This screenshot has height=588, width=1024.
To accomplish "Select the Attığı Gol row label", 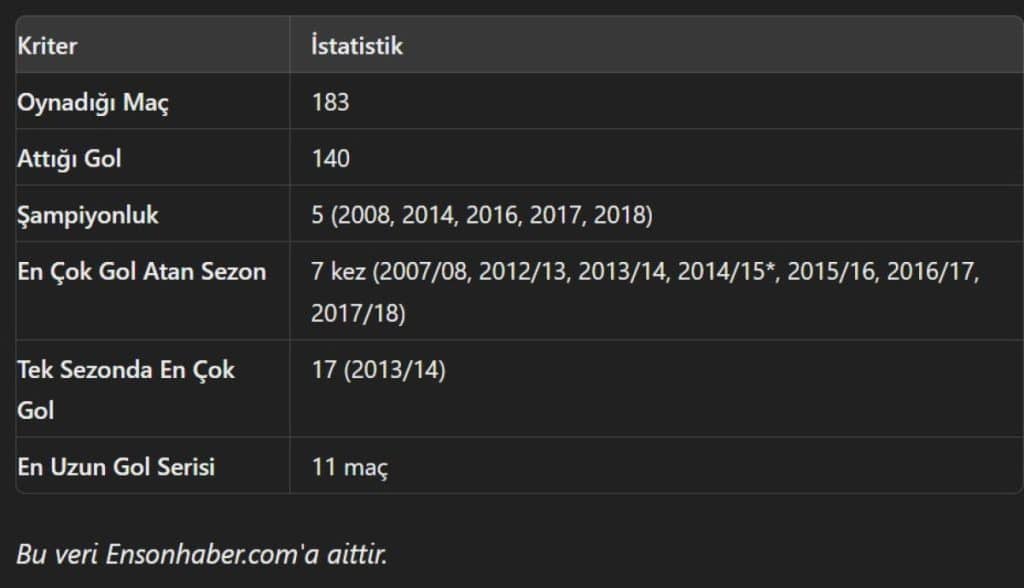I will point(69,159).
